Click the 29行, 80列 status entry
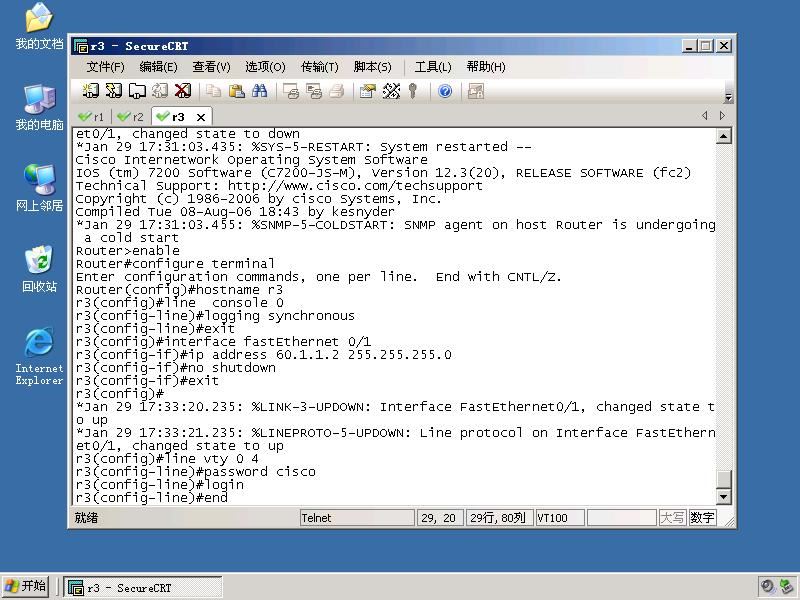The image size is (800, 600). (499, 518)
